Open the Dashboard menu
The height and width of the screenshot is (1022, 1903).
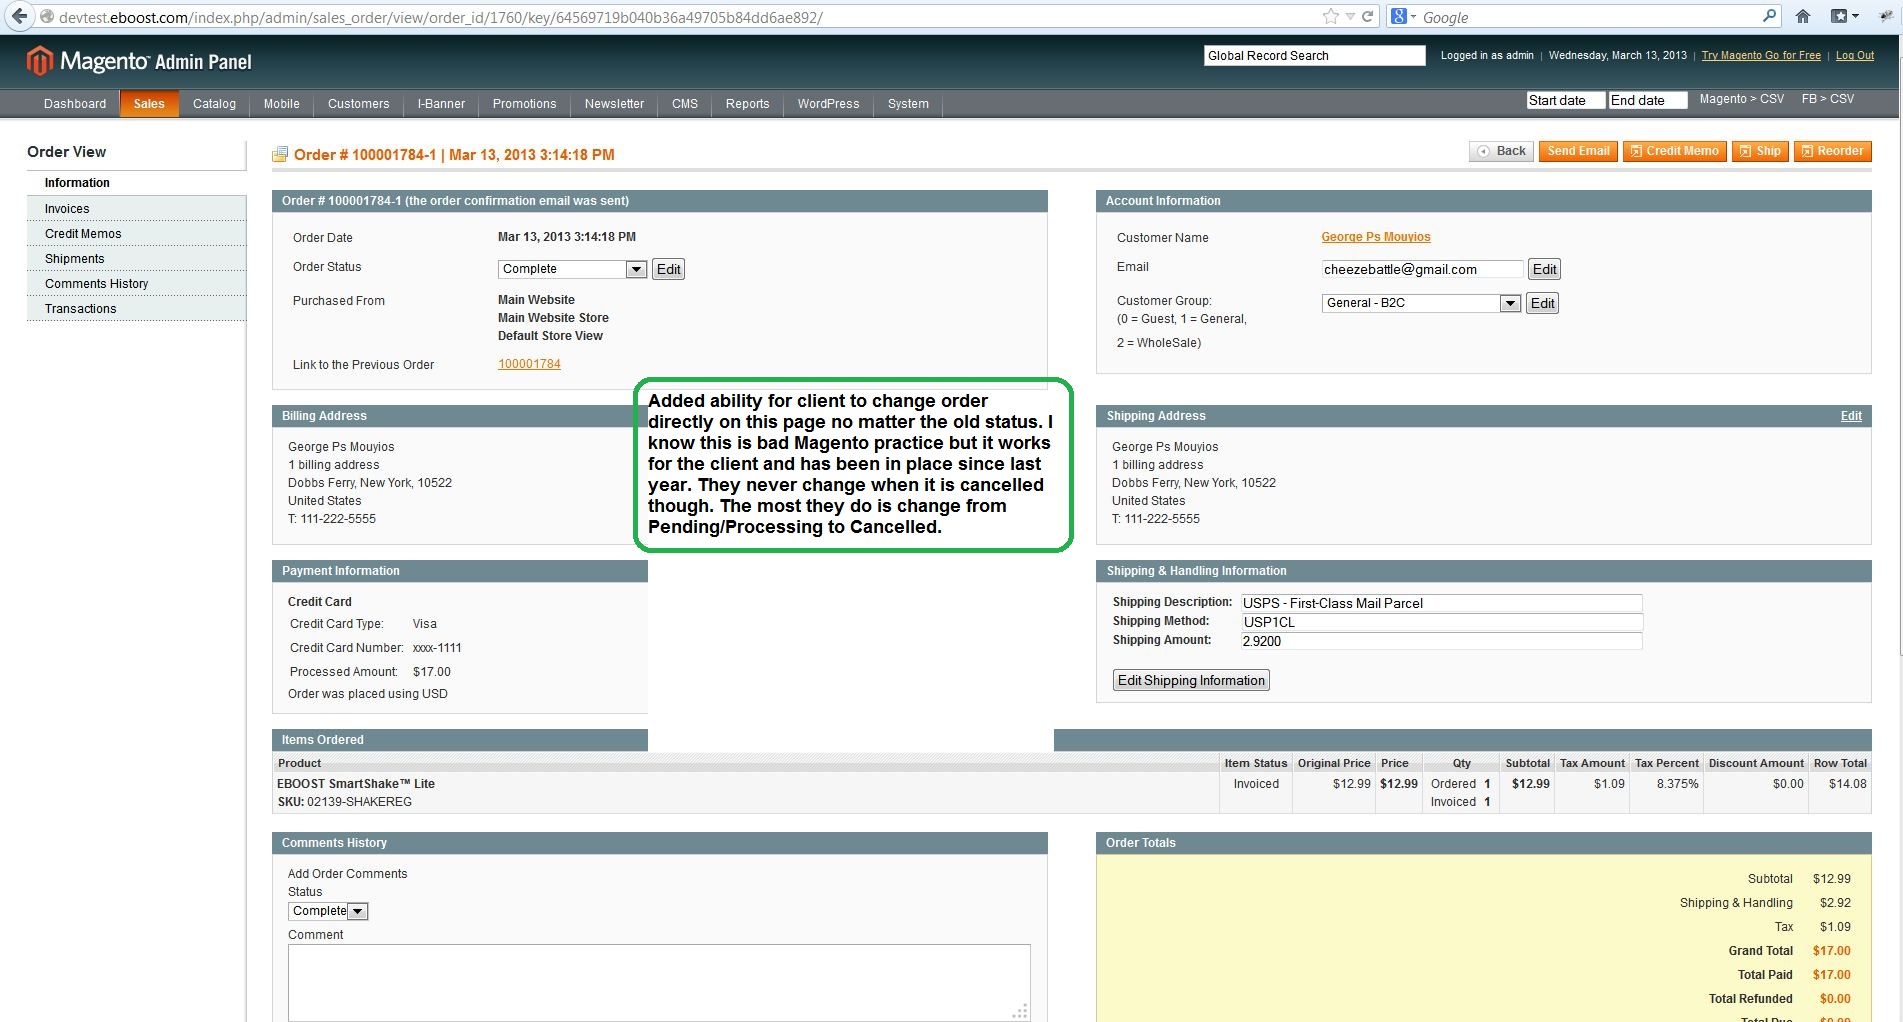[x=75, y=104]
